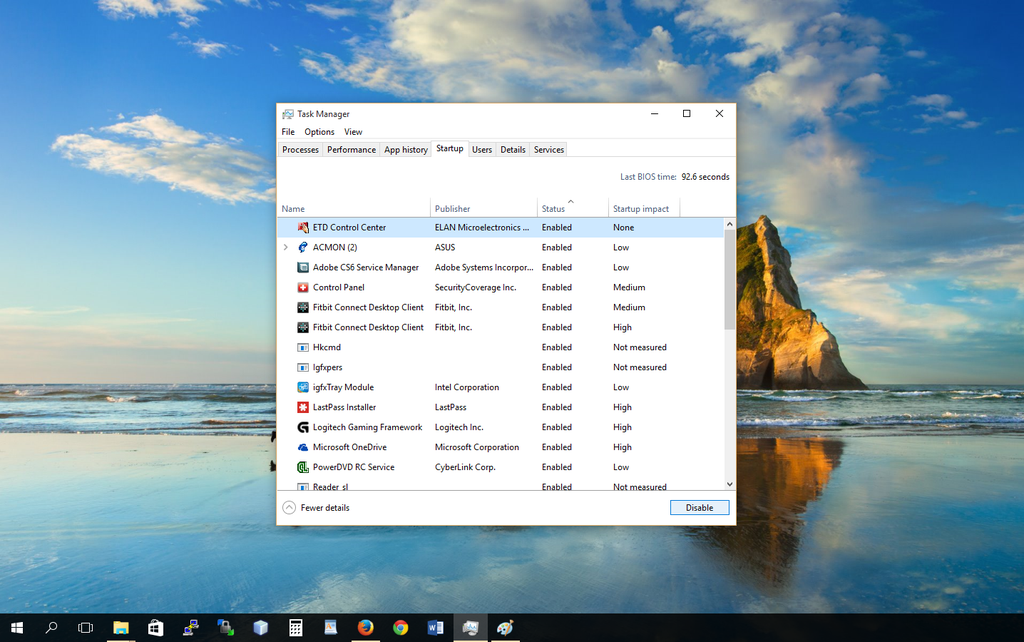This screenshot has height=642, width=1024.
Task: Click the High-impact Fitbit Connect Desktop Client icon
Action: point(303,327)
